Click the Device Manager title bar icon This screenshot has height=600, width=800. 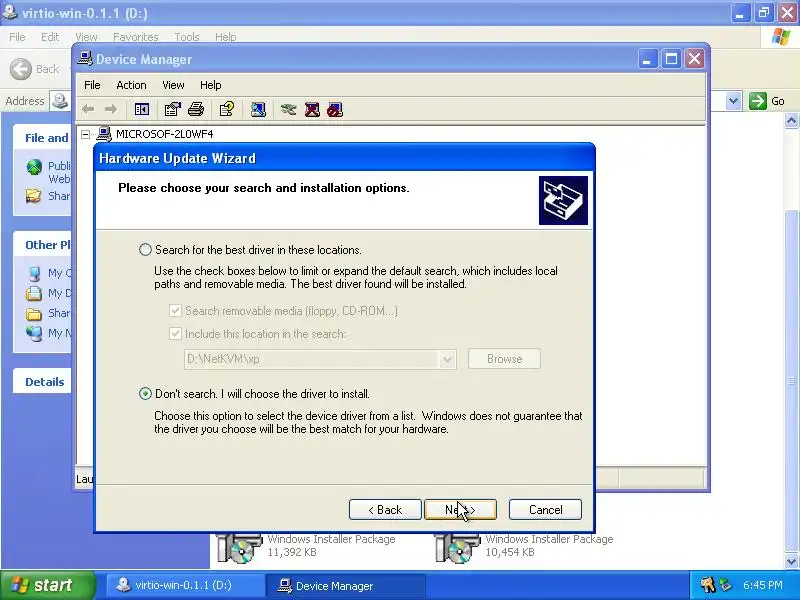(85, 59)
